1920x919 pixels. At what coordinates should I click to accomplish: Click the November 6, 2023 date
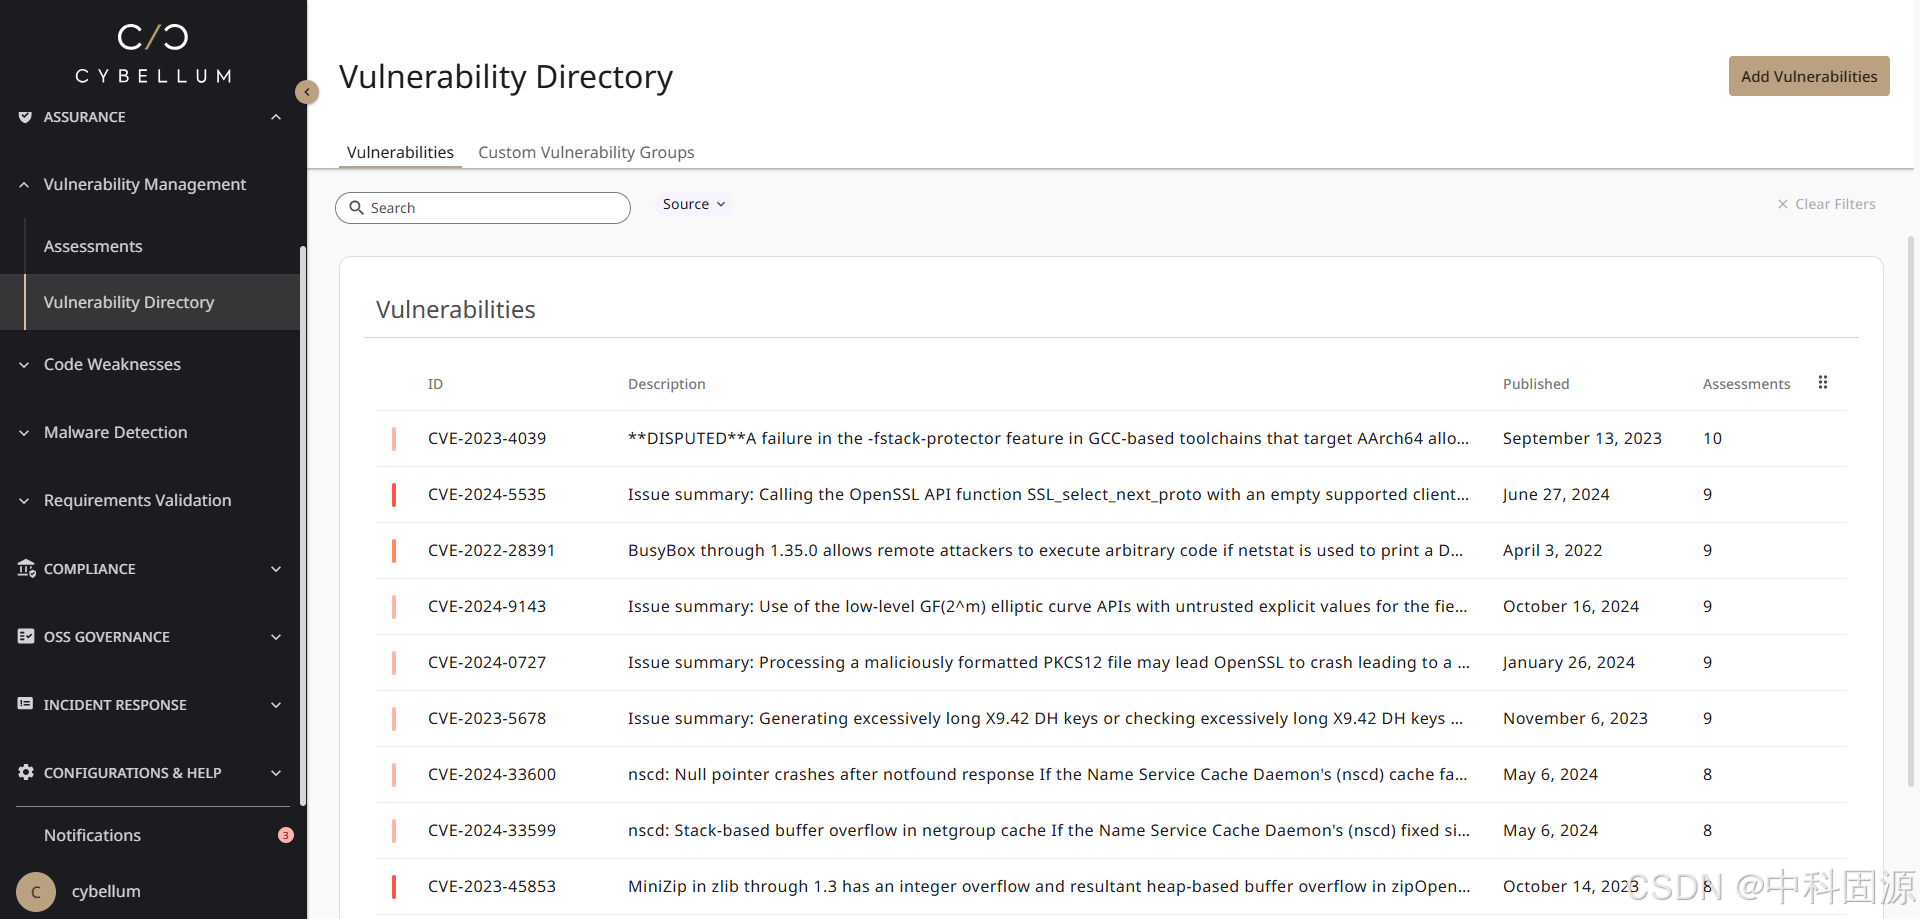click(1575, 718)
